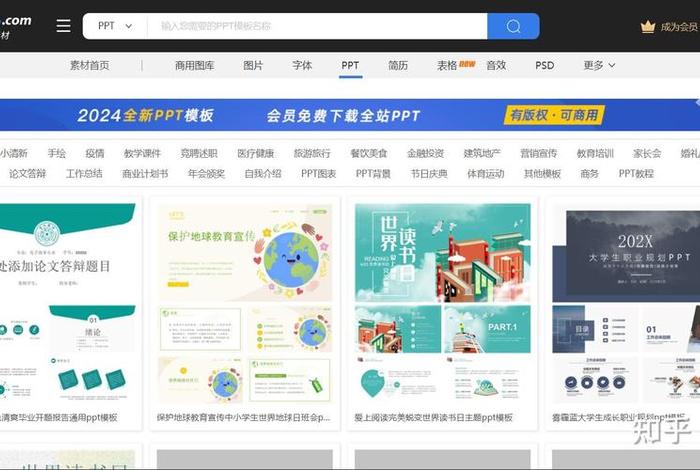Filter by 其他模板 category
The width and height of the screenshot is (700, 470).
pos(542,173)
